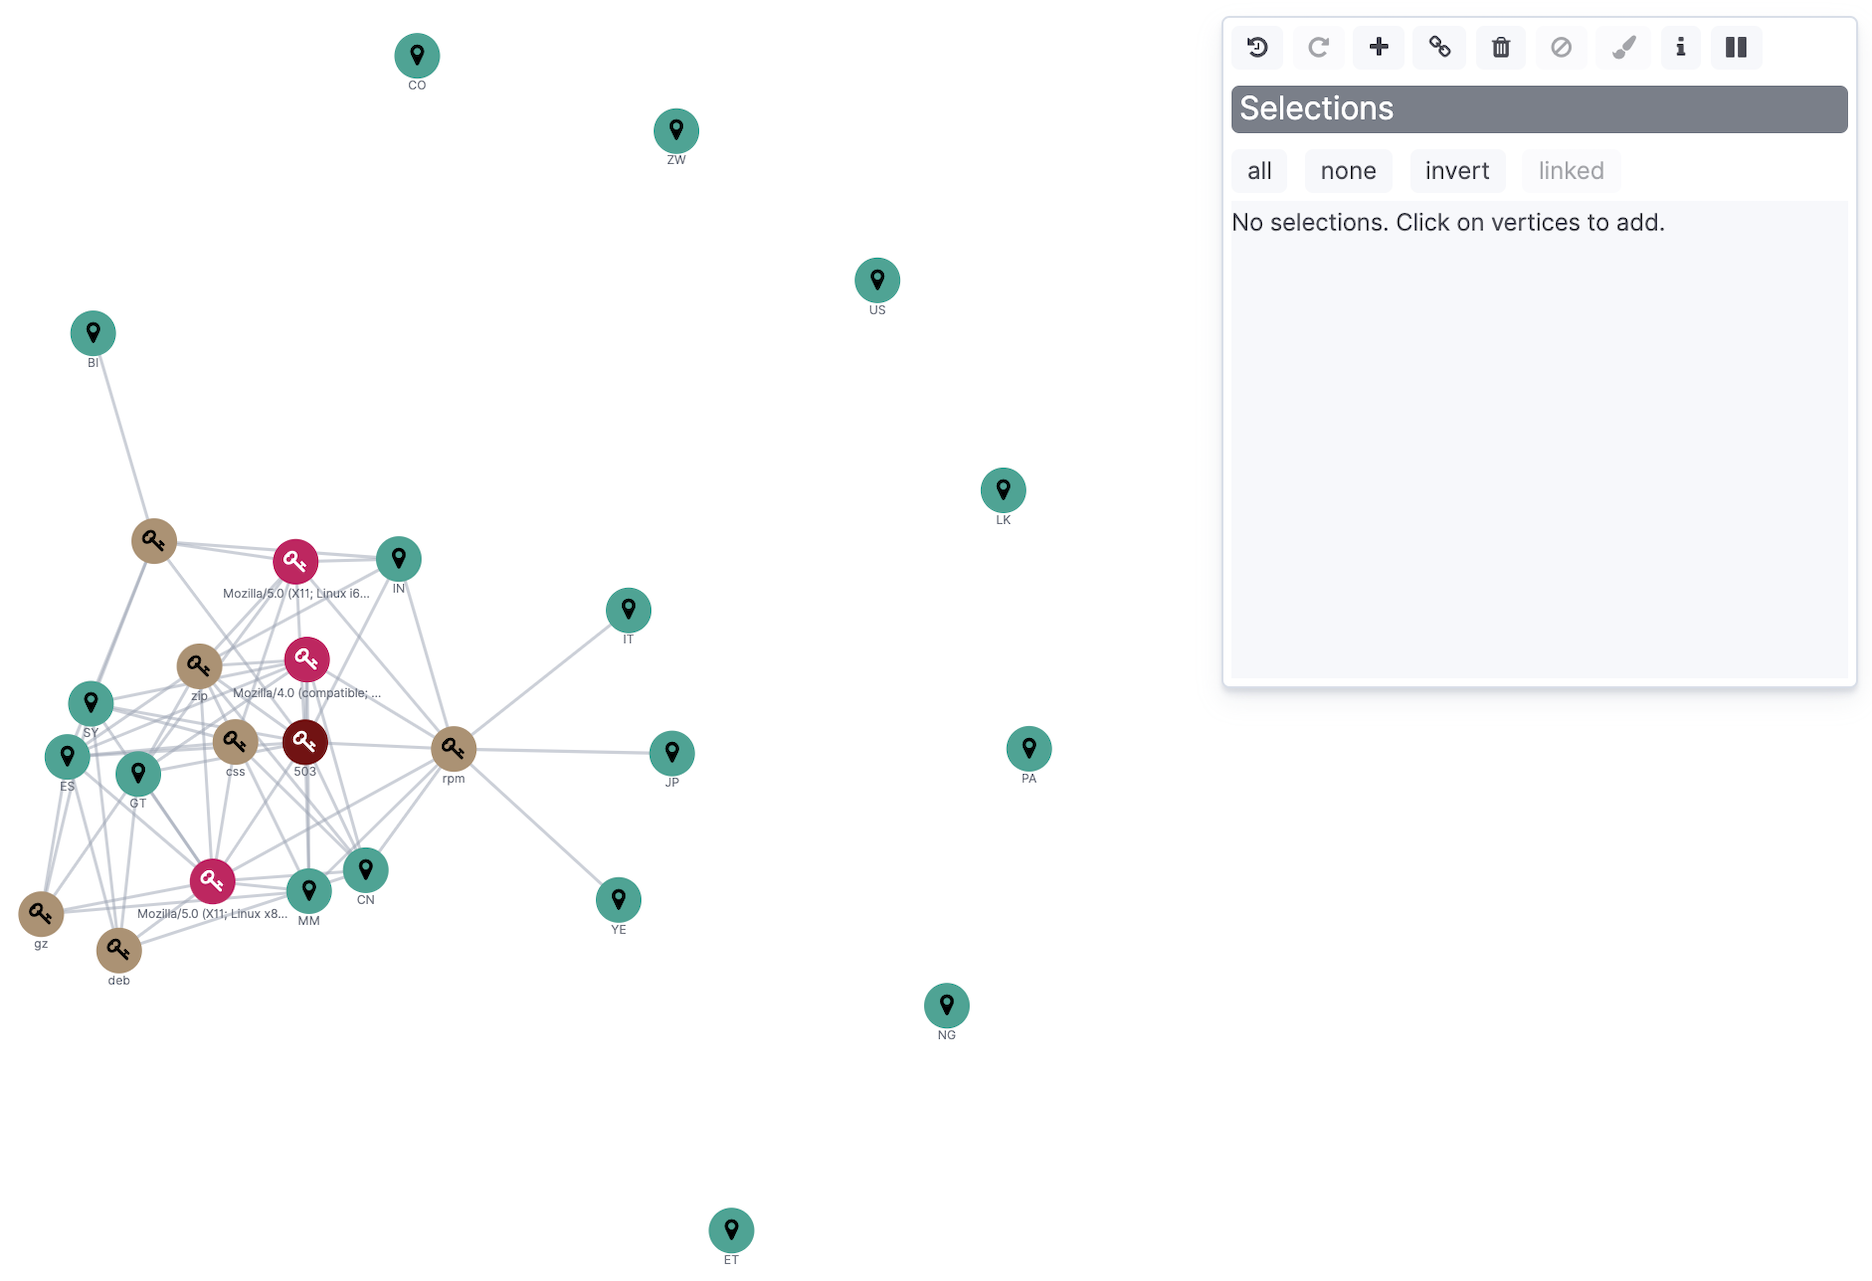Image resolution: width=1872 pixels, height=1281 pixels.
Task: Select the rpm file-type node
Action: 453,747
